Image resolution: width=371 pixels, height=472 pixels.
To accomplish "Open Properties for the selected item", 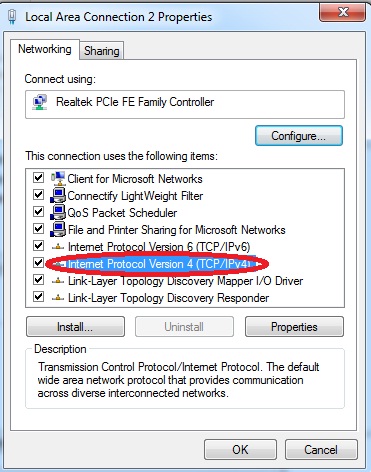I will pos(294,327).
